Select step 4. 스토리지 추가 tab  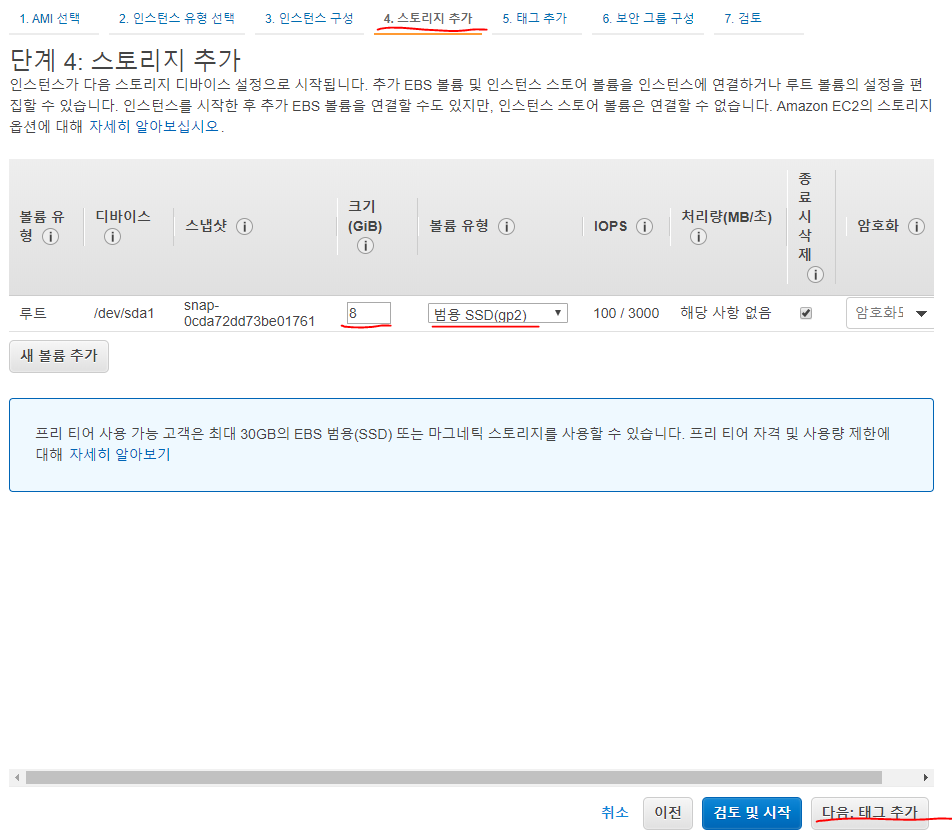click(427, 18)
